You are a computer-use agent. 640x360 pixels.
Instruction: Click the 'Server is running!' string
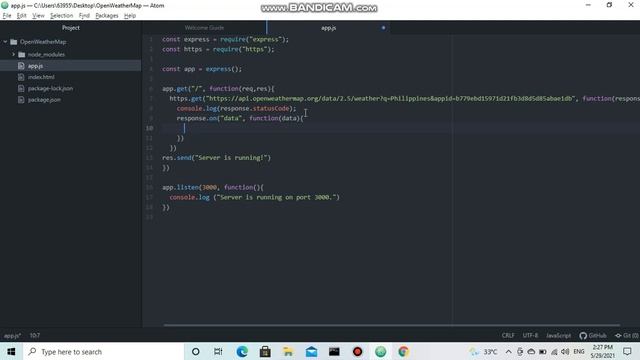[231, 158]
